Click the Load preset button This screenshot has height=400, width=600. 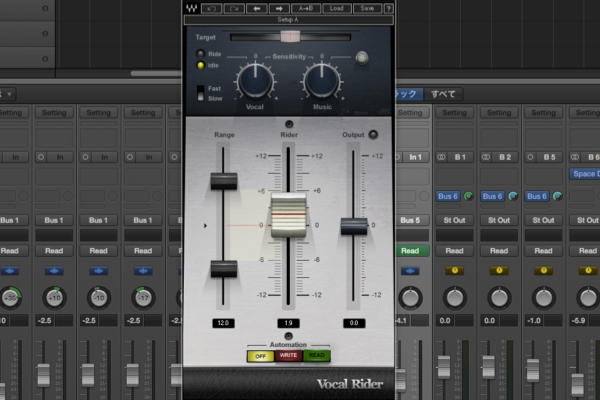coord(337,8)
